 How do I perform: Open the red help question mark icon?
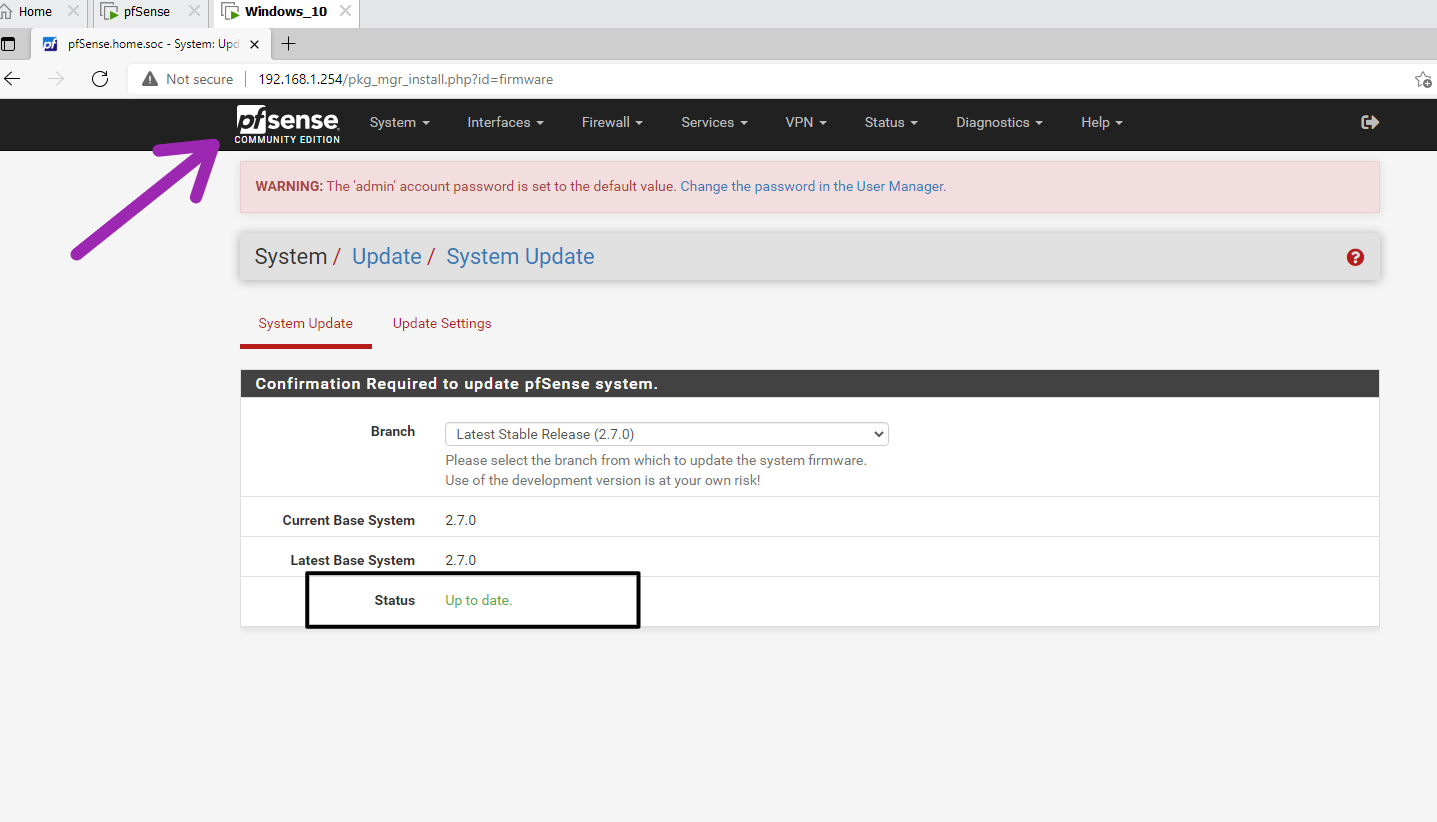click(1355, 257)
